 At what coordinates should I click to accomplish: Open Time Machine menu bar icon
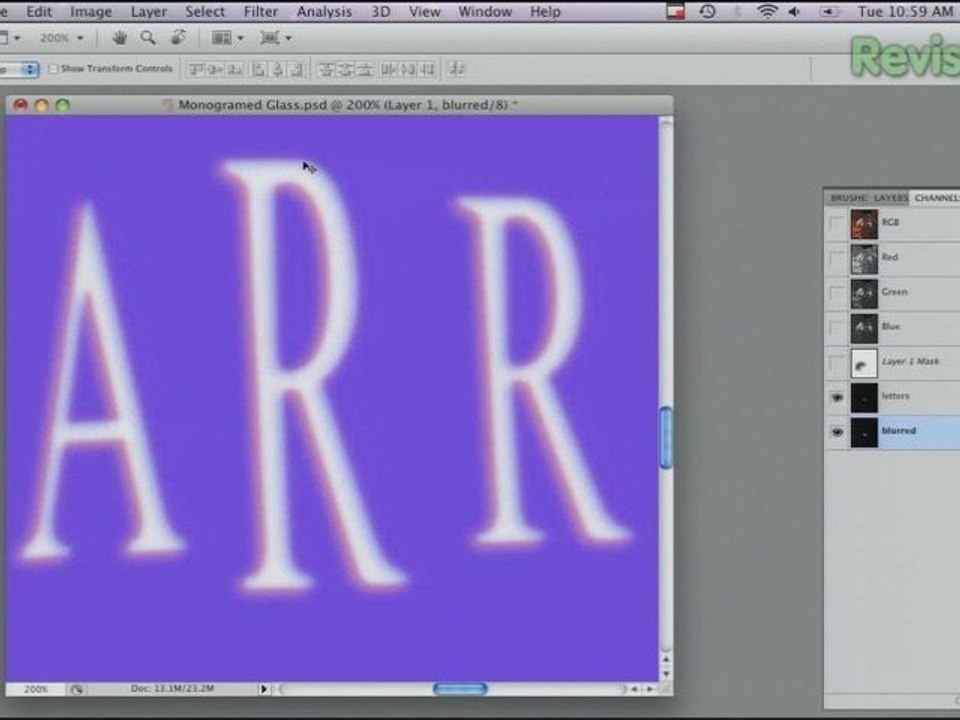pyautogui.click(x=707, y=11)
